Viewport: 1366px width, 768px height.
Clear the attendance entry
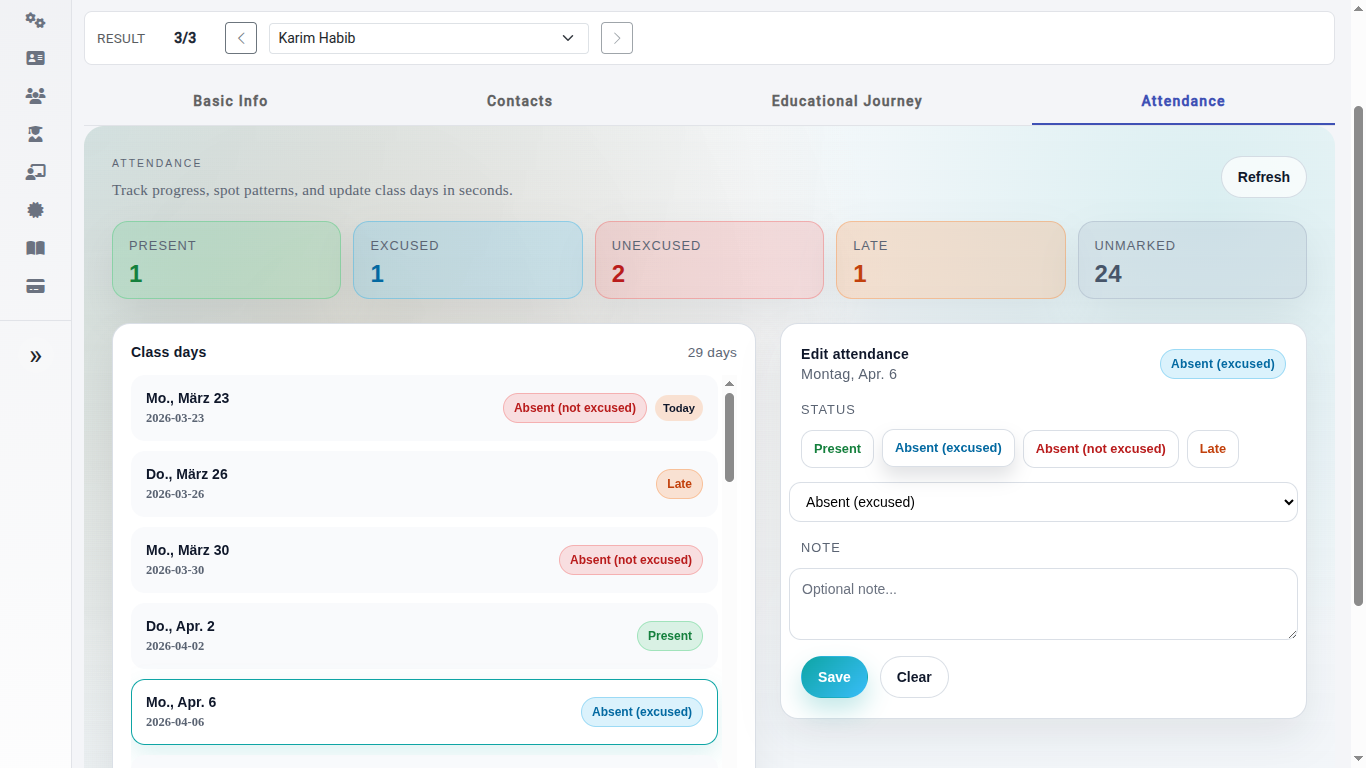914,677
